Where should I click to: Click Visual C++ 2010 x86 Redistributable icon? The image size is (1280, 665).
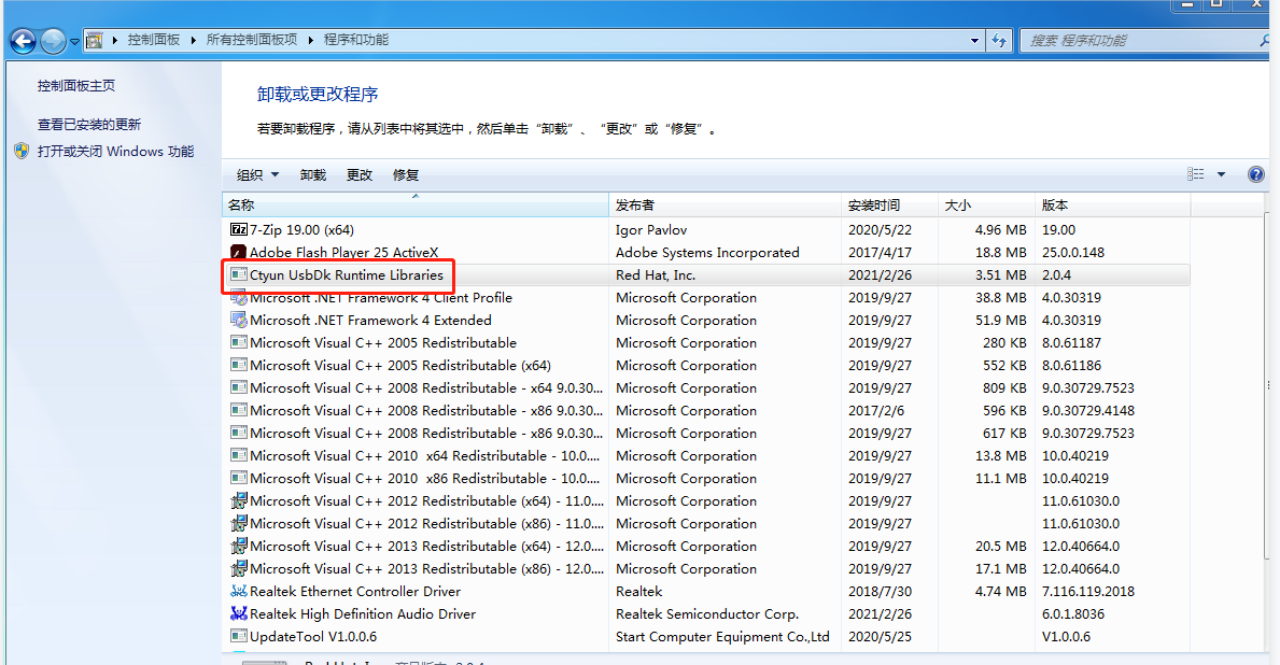click(x=238, y=479)
